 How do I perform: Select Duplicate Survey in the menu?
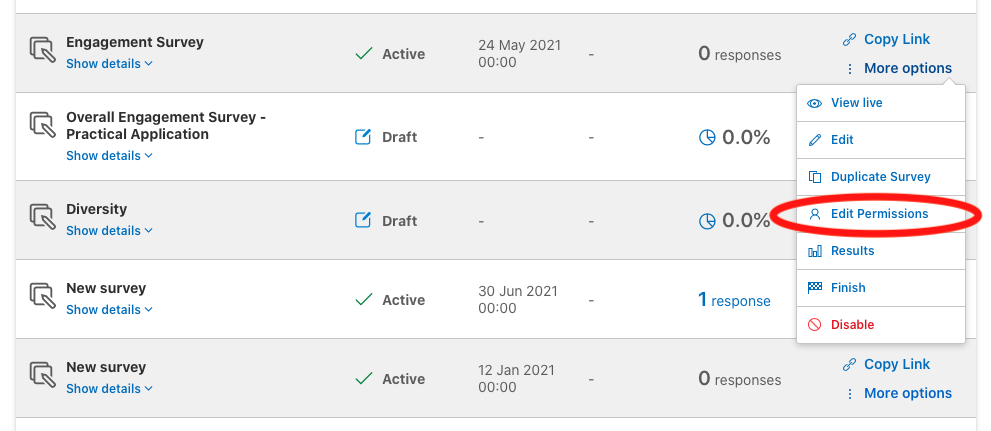point(880,177)
